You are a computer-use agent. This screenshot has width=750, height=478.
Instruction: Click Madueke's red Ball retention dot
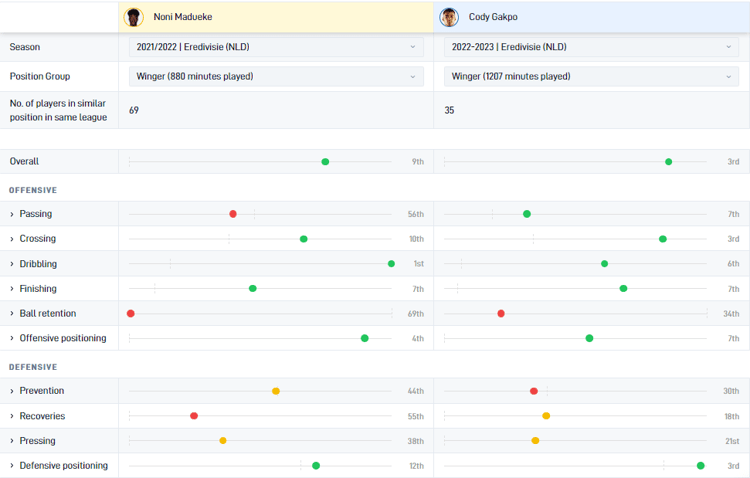point(131,313)
